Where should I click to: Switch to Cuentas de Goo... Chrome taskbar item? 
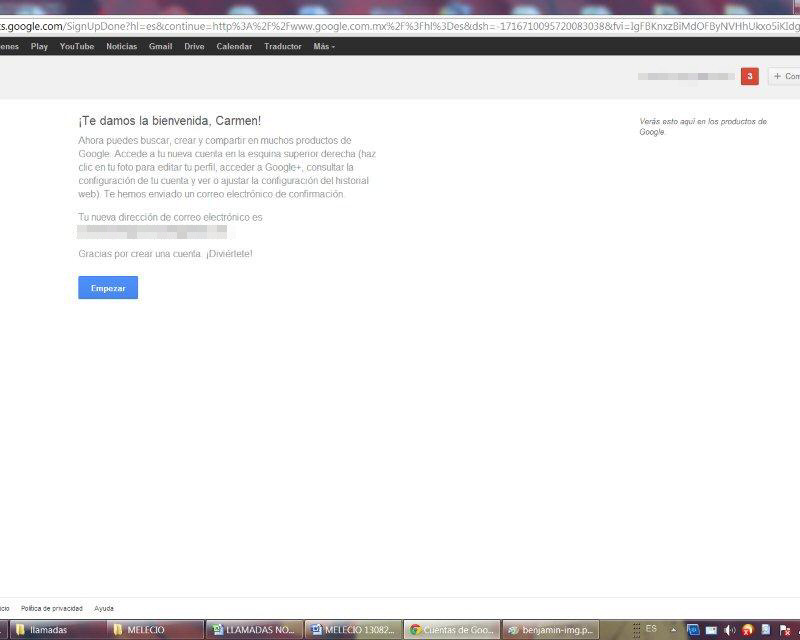coord(452,630)
